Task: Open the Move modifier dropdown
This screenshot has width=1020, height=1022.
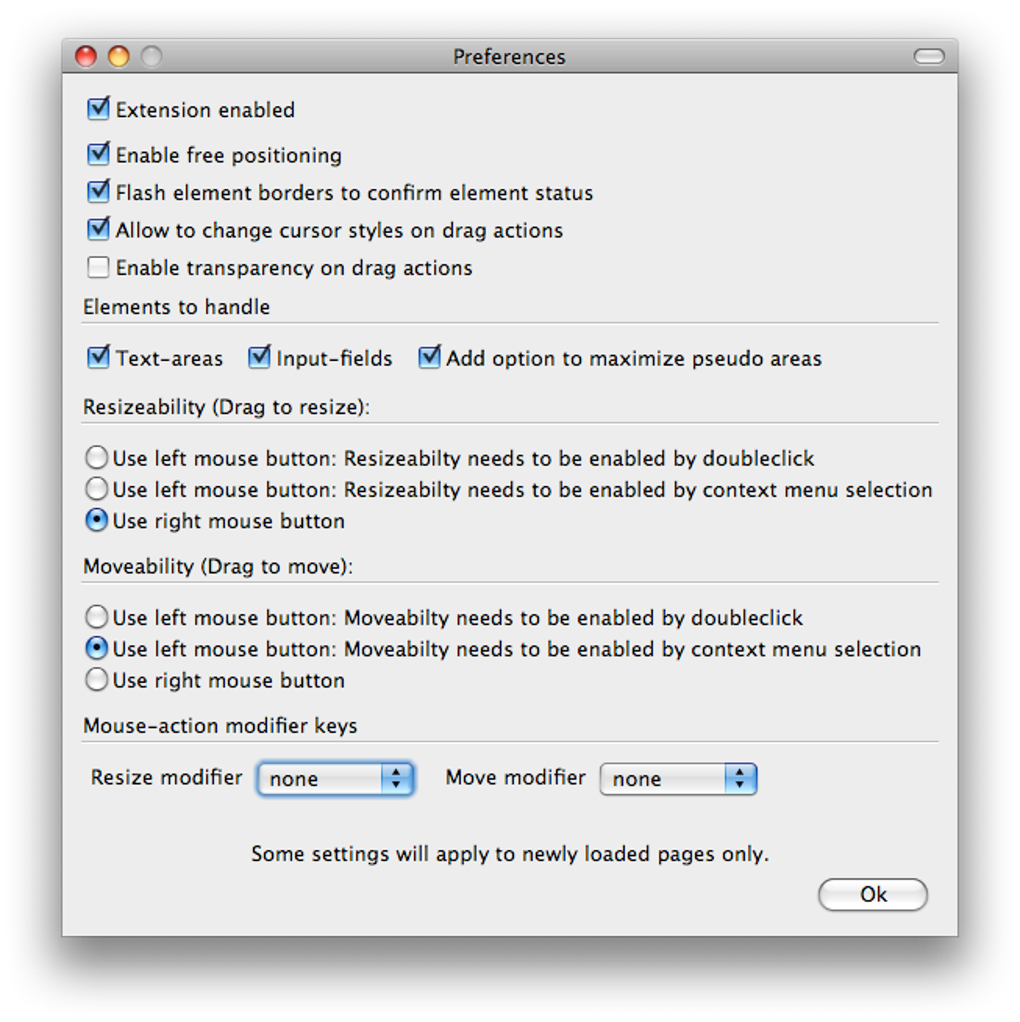Action: pos(660,778)
